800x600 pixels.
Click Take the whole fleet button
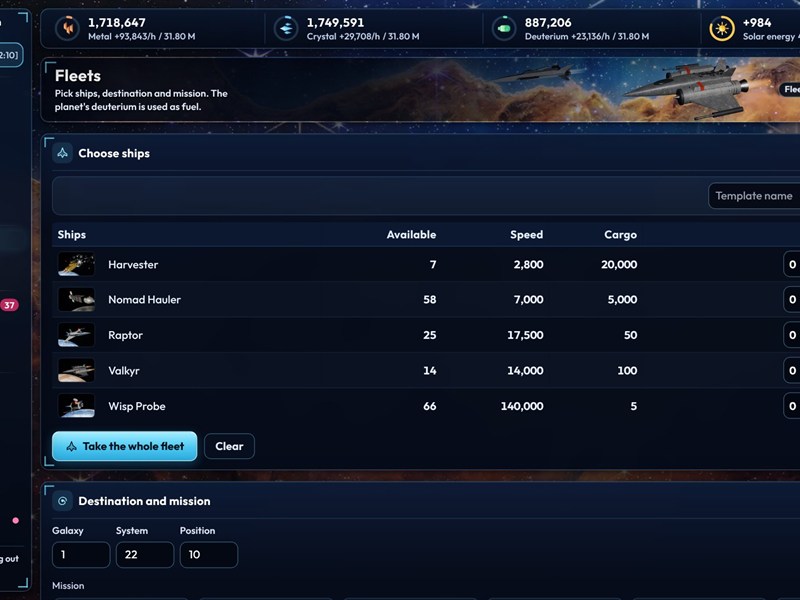tap(124, 446)
